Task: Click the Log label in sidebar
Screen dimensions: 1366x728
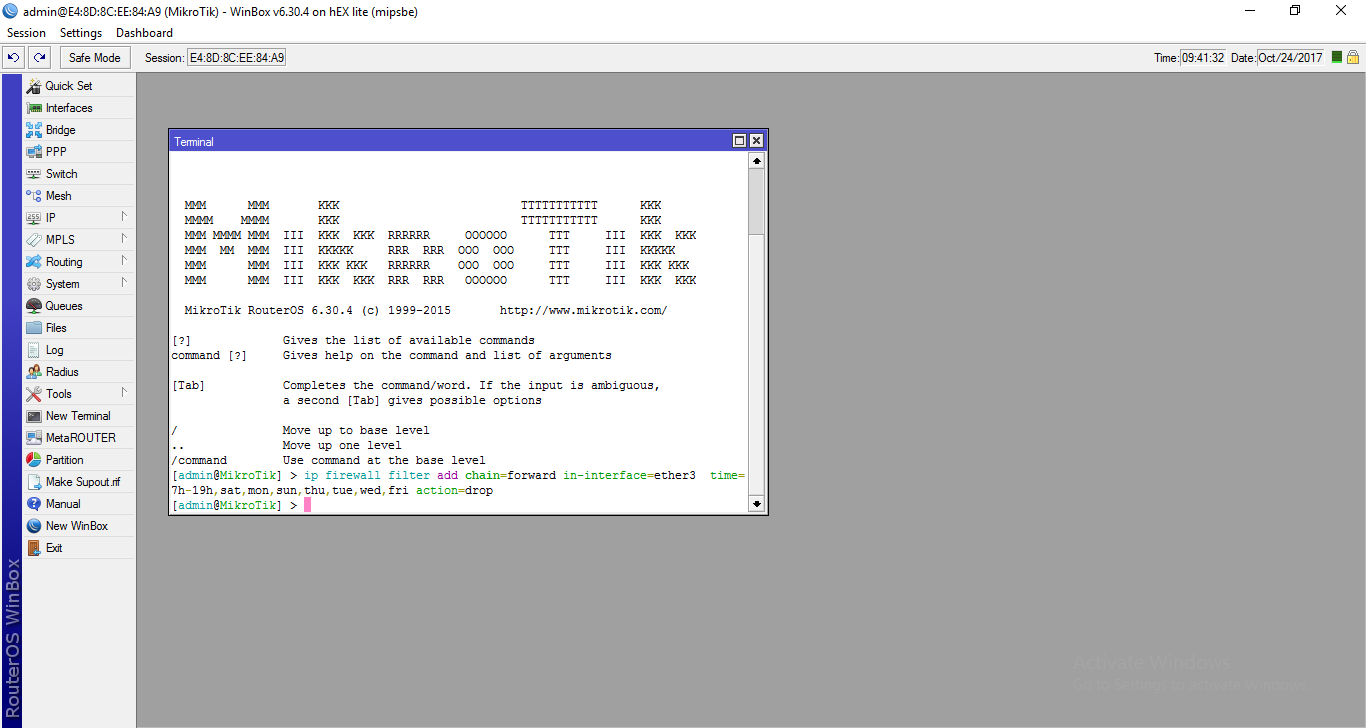Action: pos(54,350)
